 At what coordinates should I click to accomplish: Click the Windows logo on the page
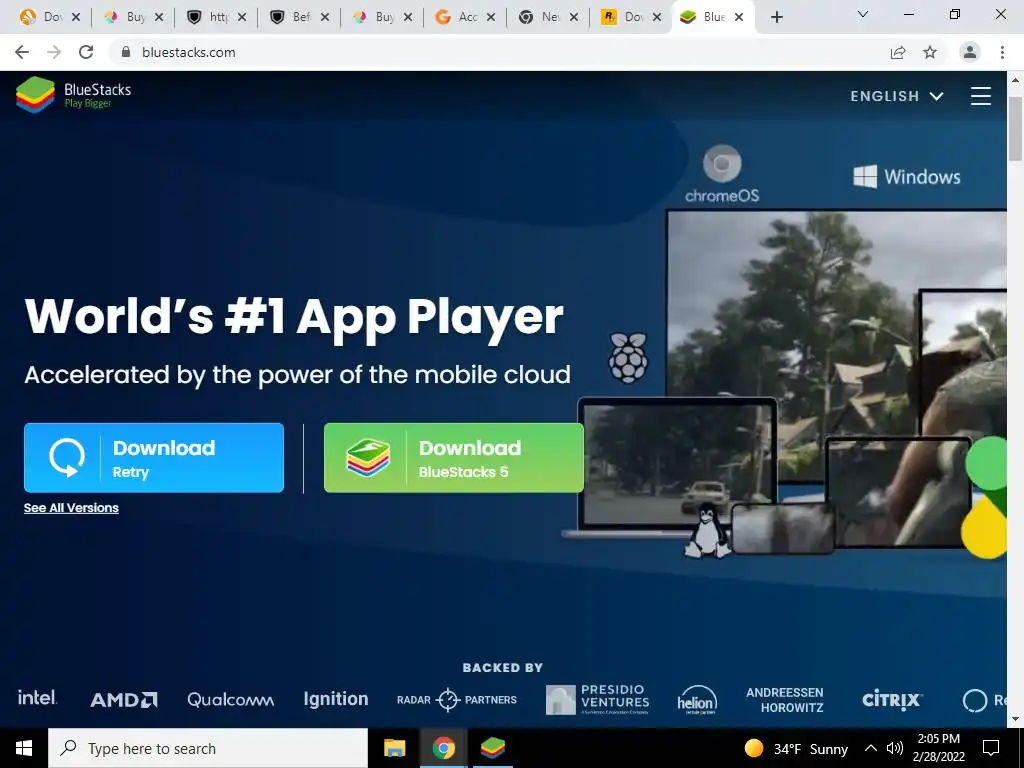(x=906, y=176)
